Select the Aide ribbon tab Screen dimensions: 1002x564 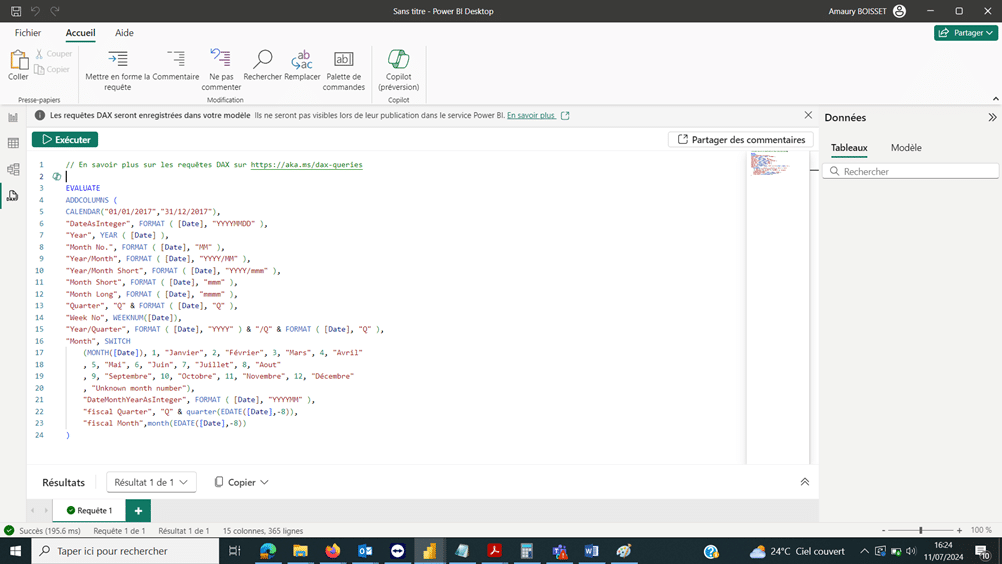124,33
